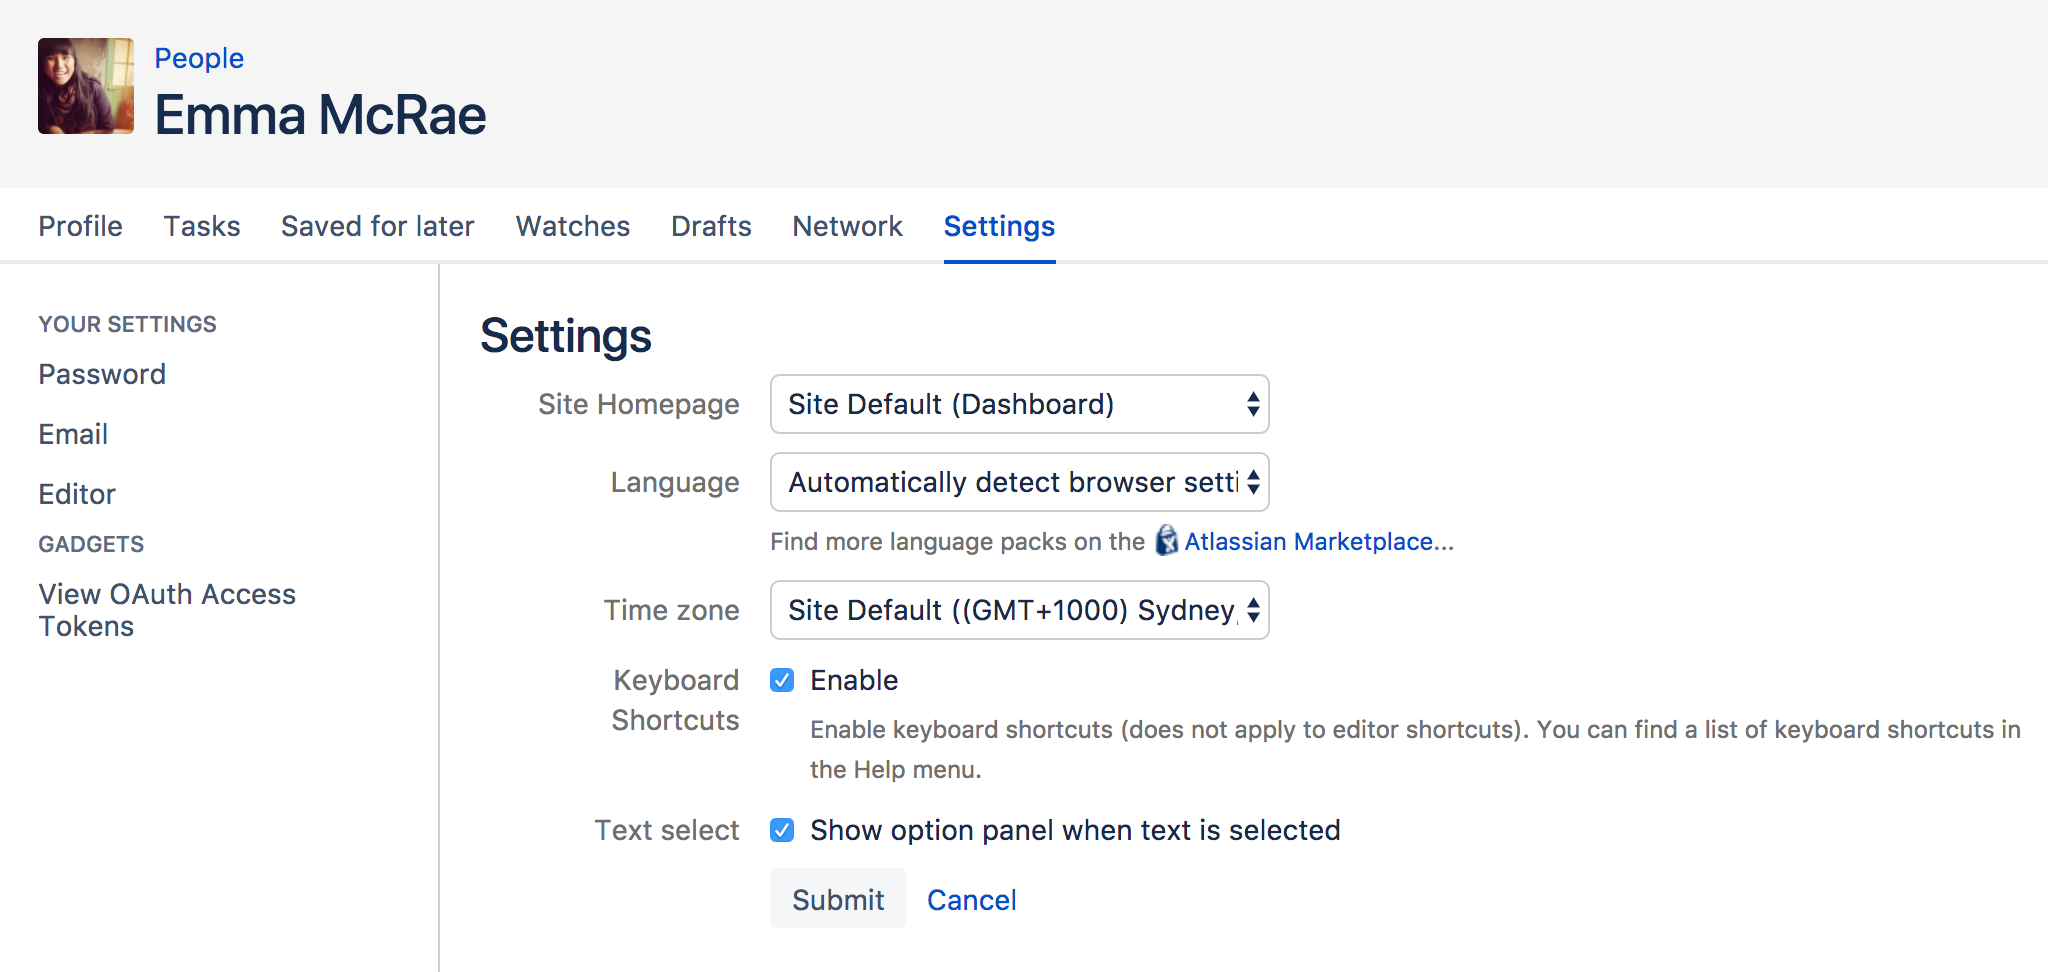Switch to the Network tab
This screenshot has width=2048, height=972.
click(x=847, y=226)
